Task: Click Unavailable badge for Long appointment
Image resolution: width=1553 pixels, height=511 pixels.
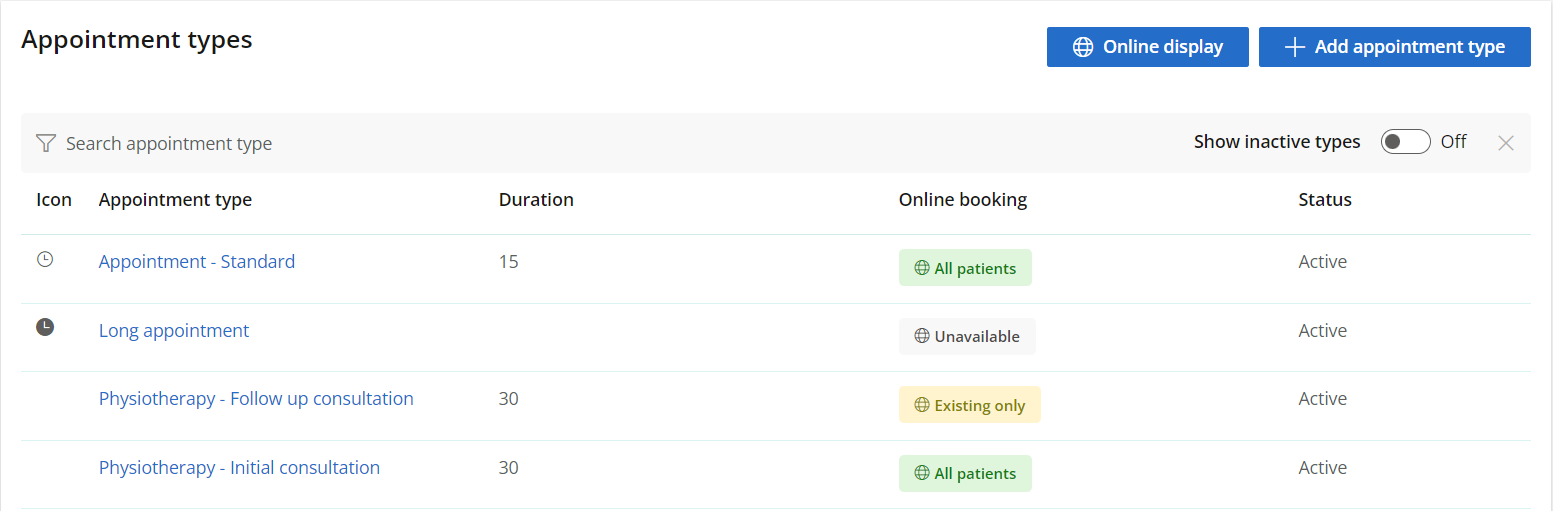Action: 967,336
